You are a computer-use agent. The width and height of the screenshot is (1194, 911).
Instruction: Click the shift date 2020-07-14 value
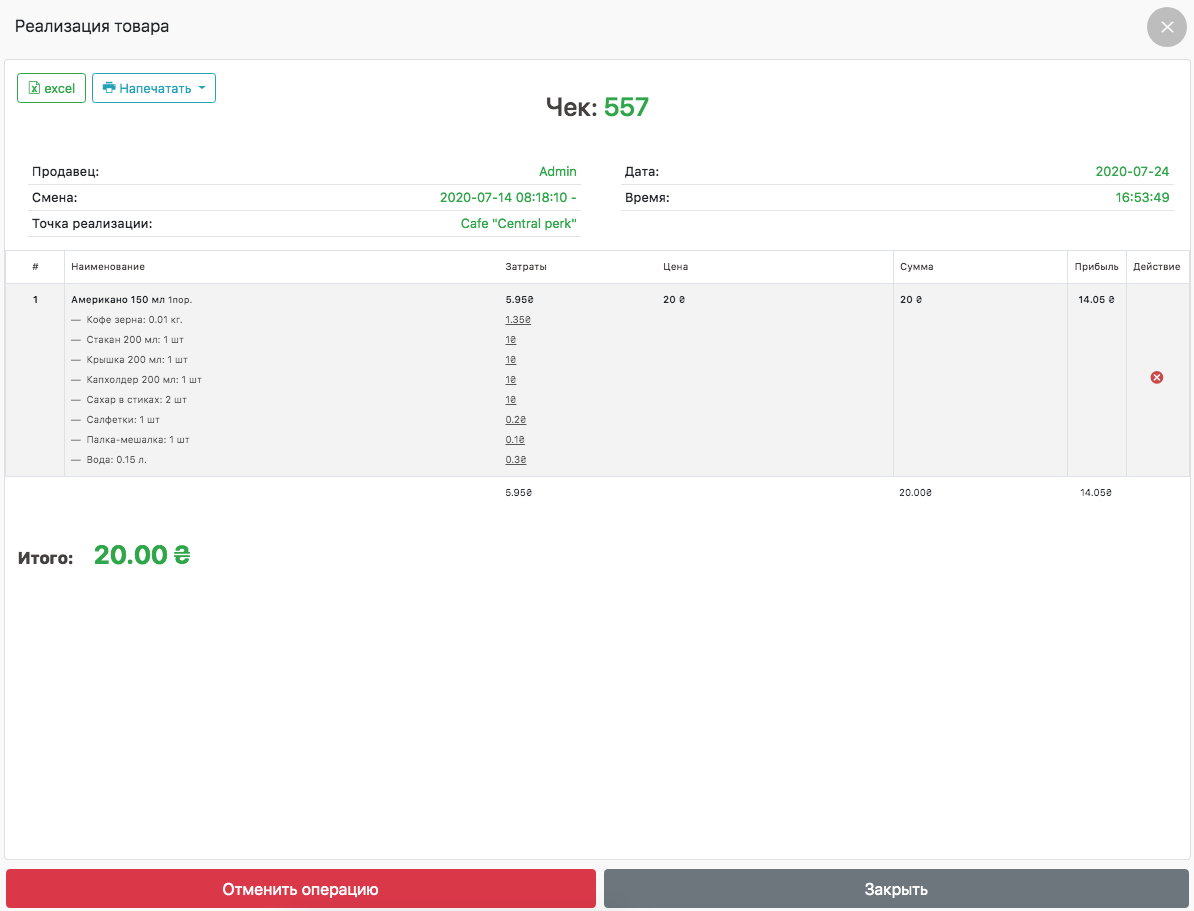point(507,198)
